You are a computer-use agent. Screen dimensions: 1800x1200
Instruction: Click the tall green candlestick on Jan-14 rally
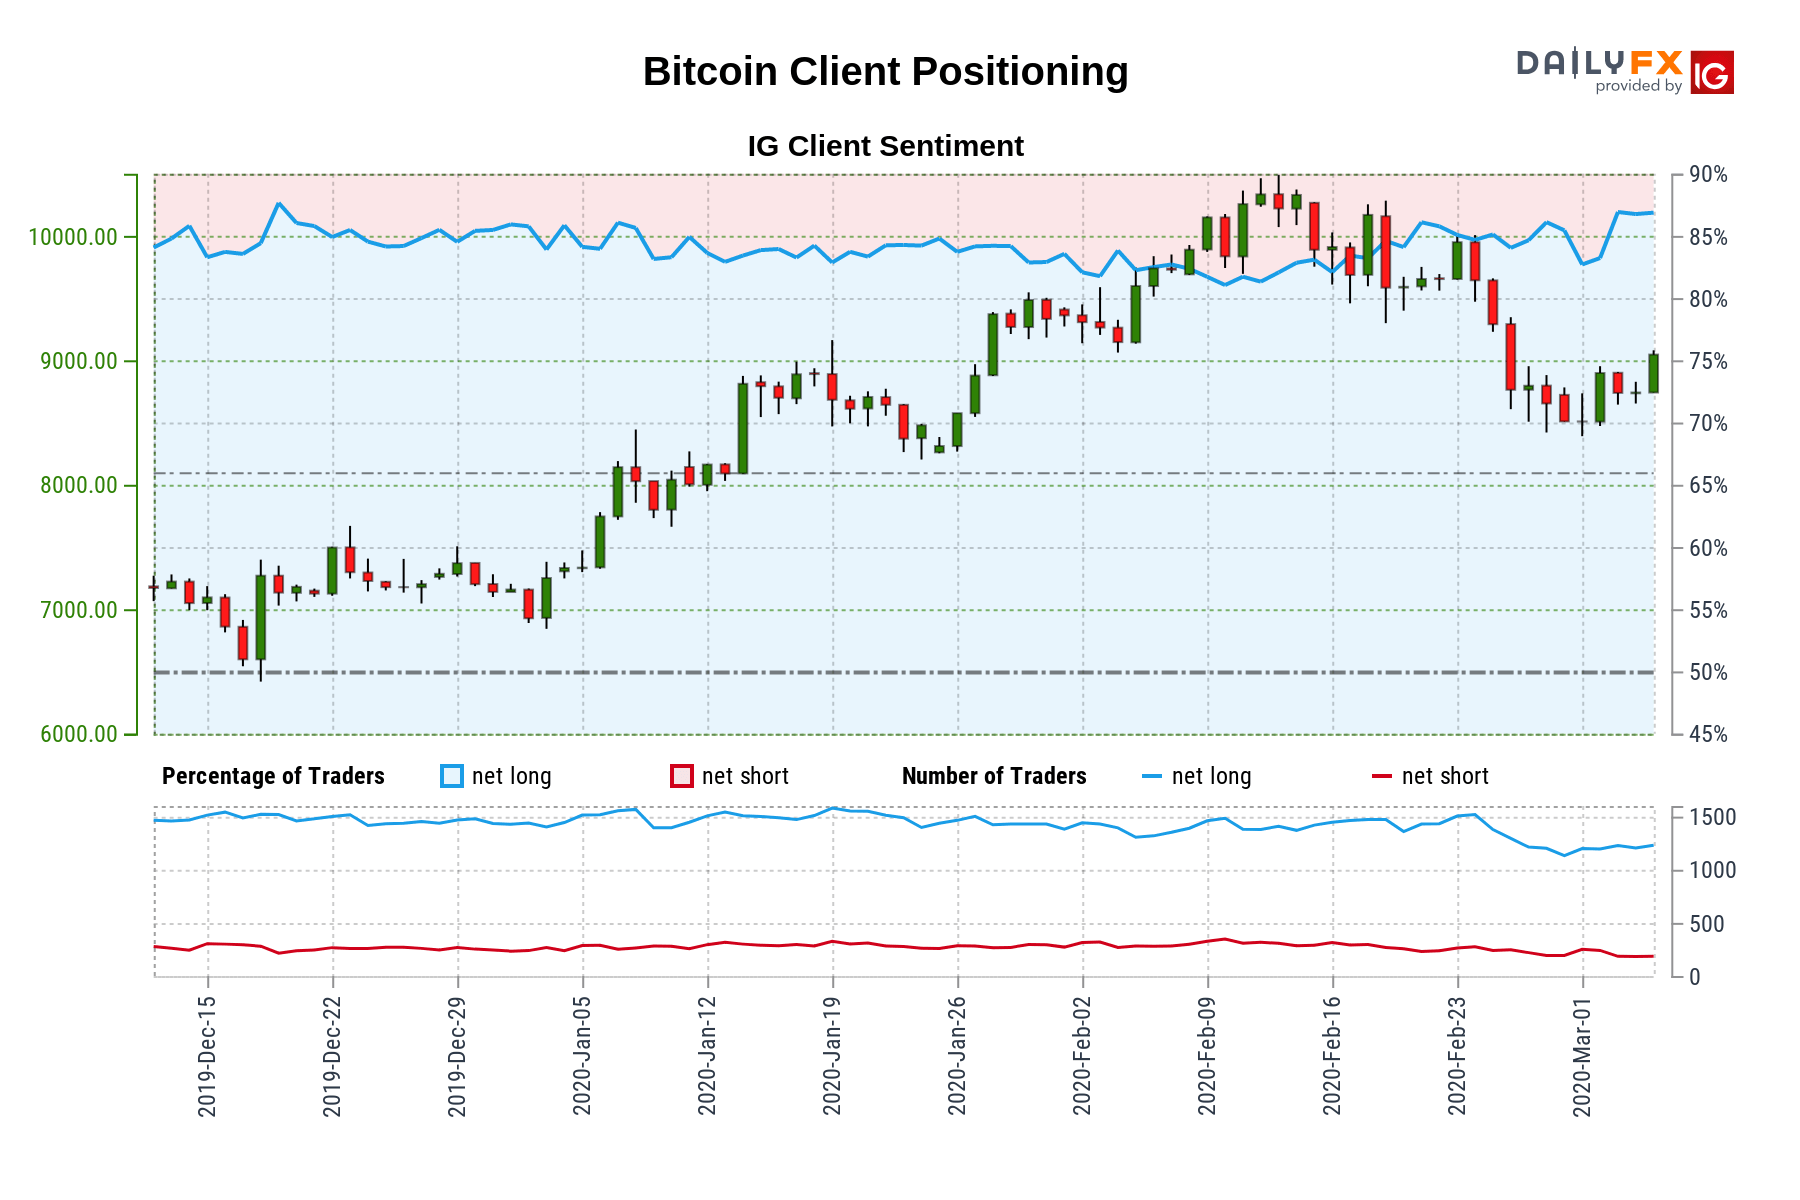[743, 428]
